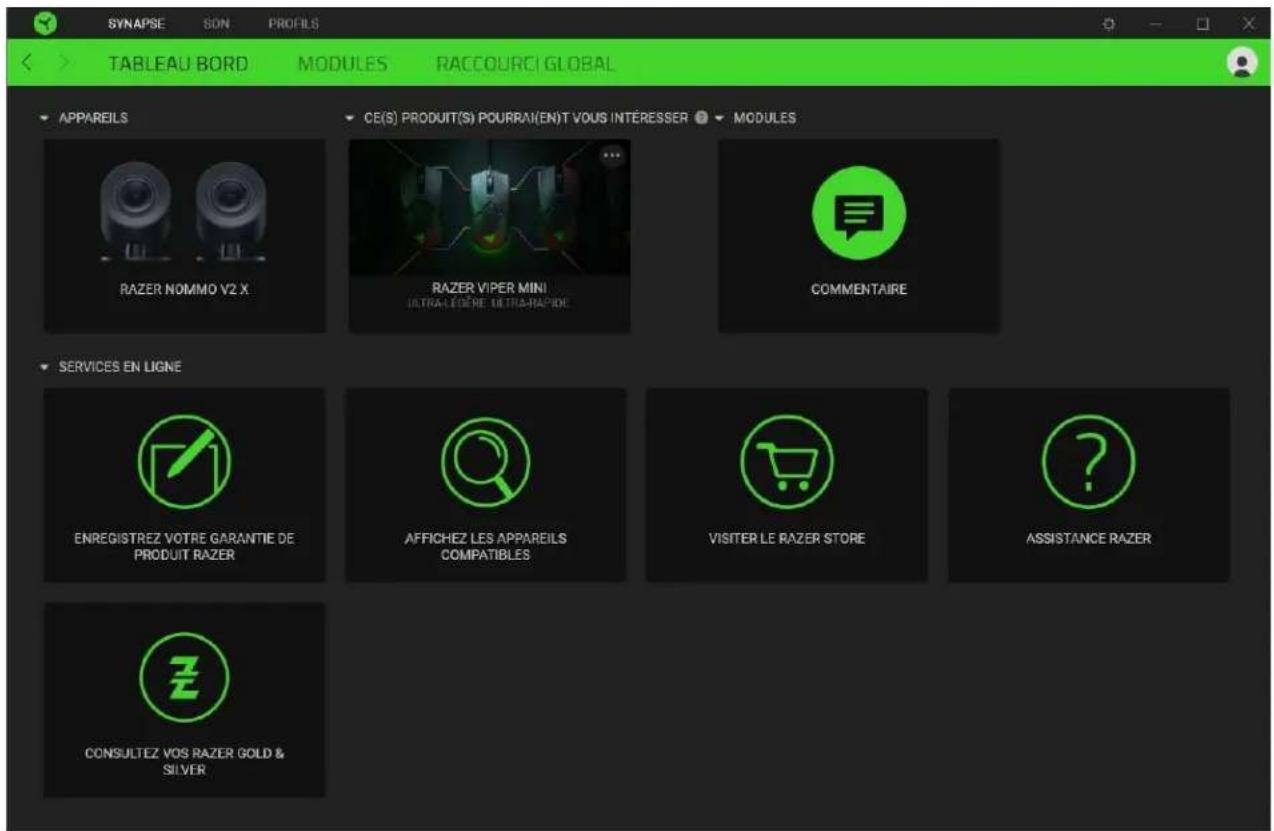Switch to the Son top tab
The height and width of the screenshot is (831, 1274).
click(218, 22)
